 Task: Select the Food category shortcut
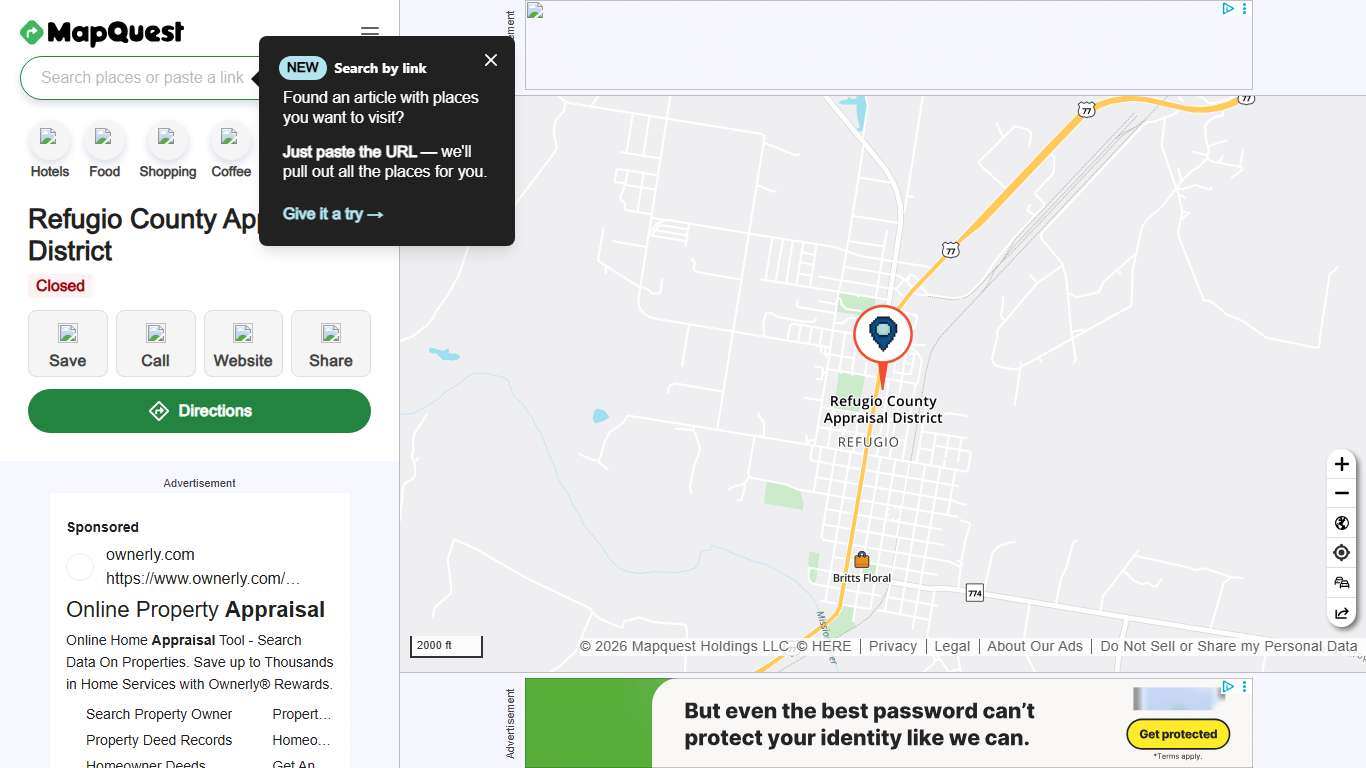pos(104,151)
